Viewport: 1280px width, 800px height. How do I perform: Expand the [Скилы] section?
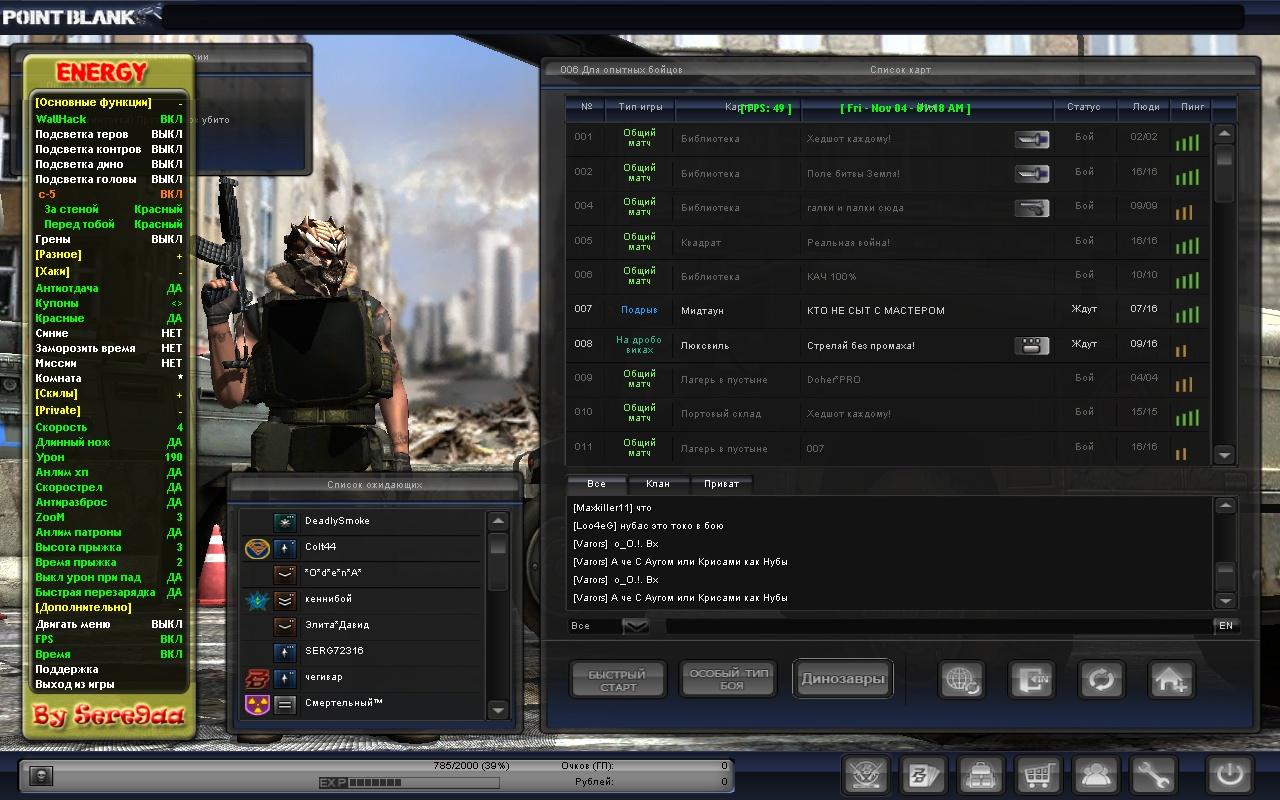108,394
